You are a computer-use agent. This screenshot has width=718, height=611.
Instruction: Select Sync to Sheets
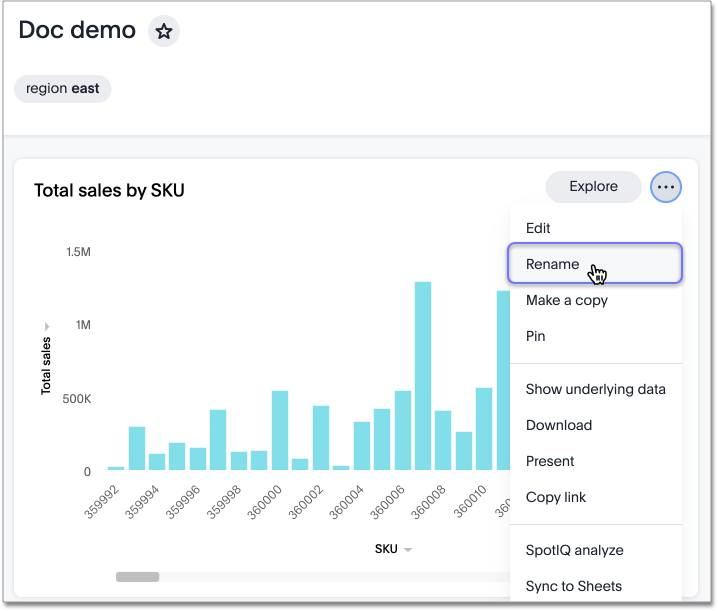573,586
